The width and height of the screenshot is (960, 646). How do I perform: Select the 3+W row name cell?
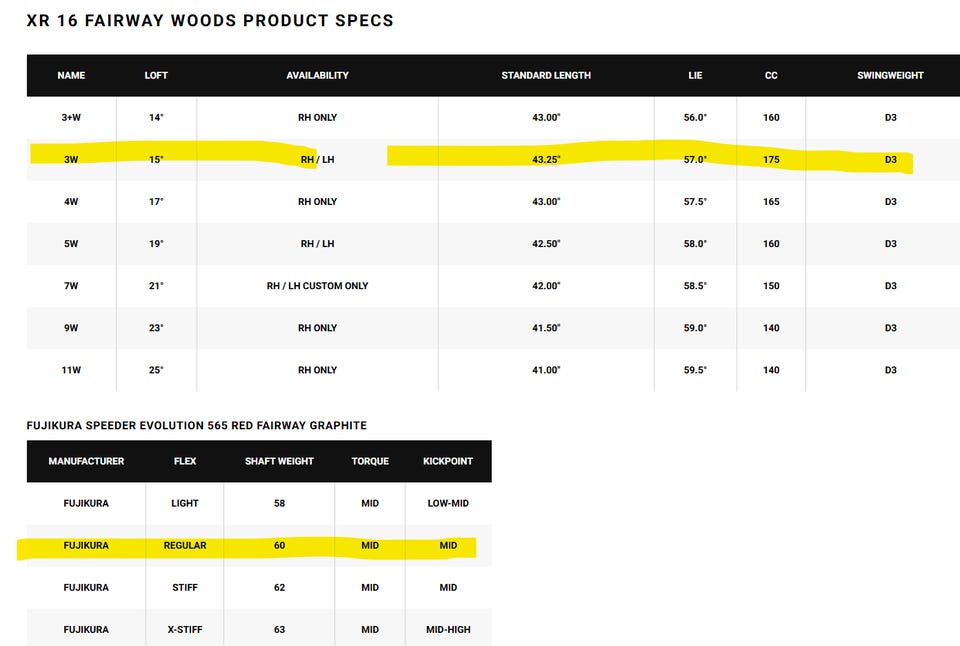[71, 118]
